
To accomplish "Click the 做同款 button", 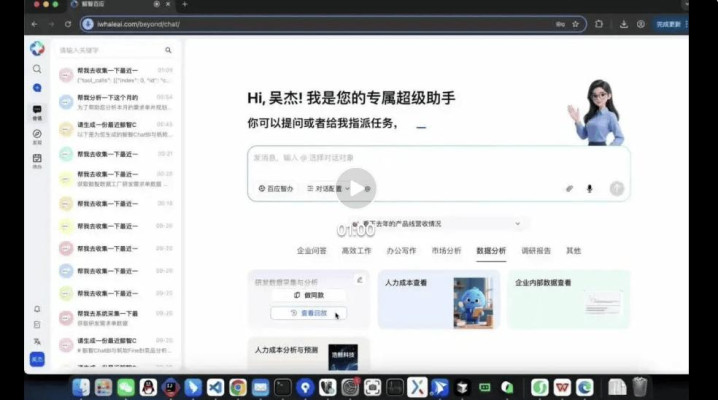I will point(309,296).
